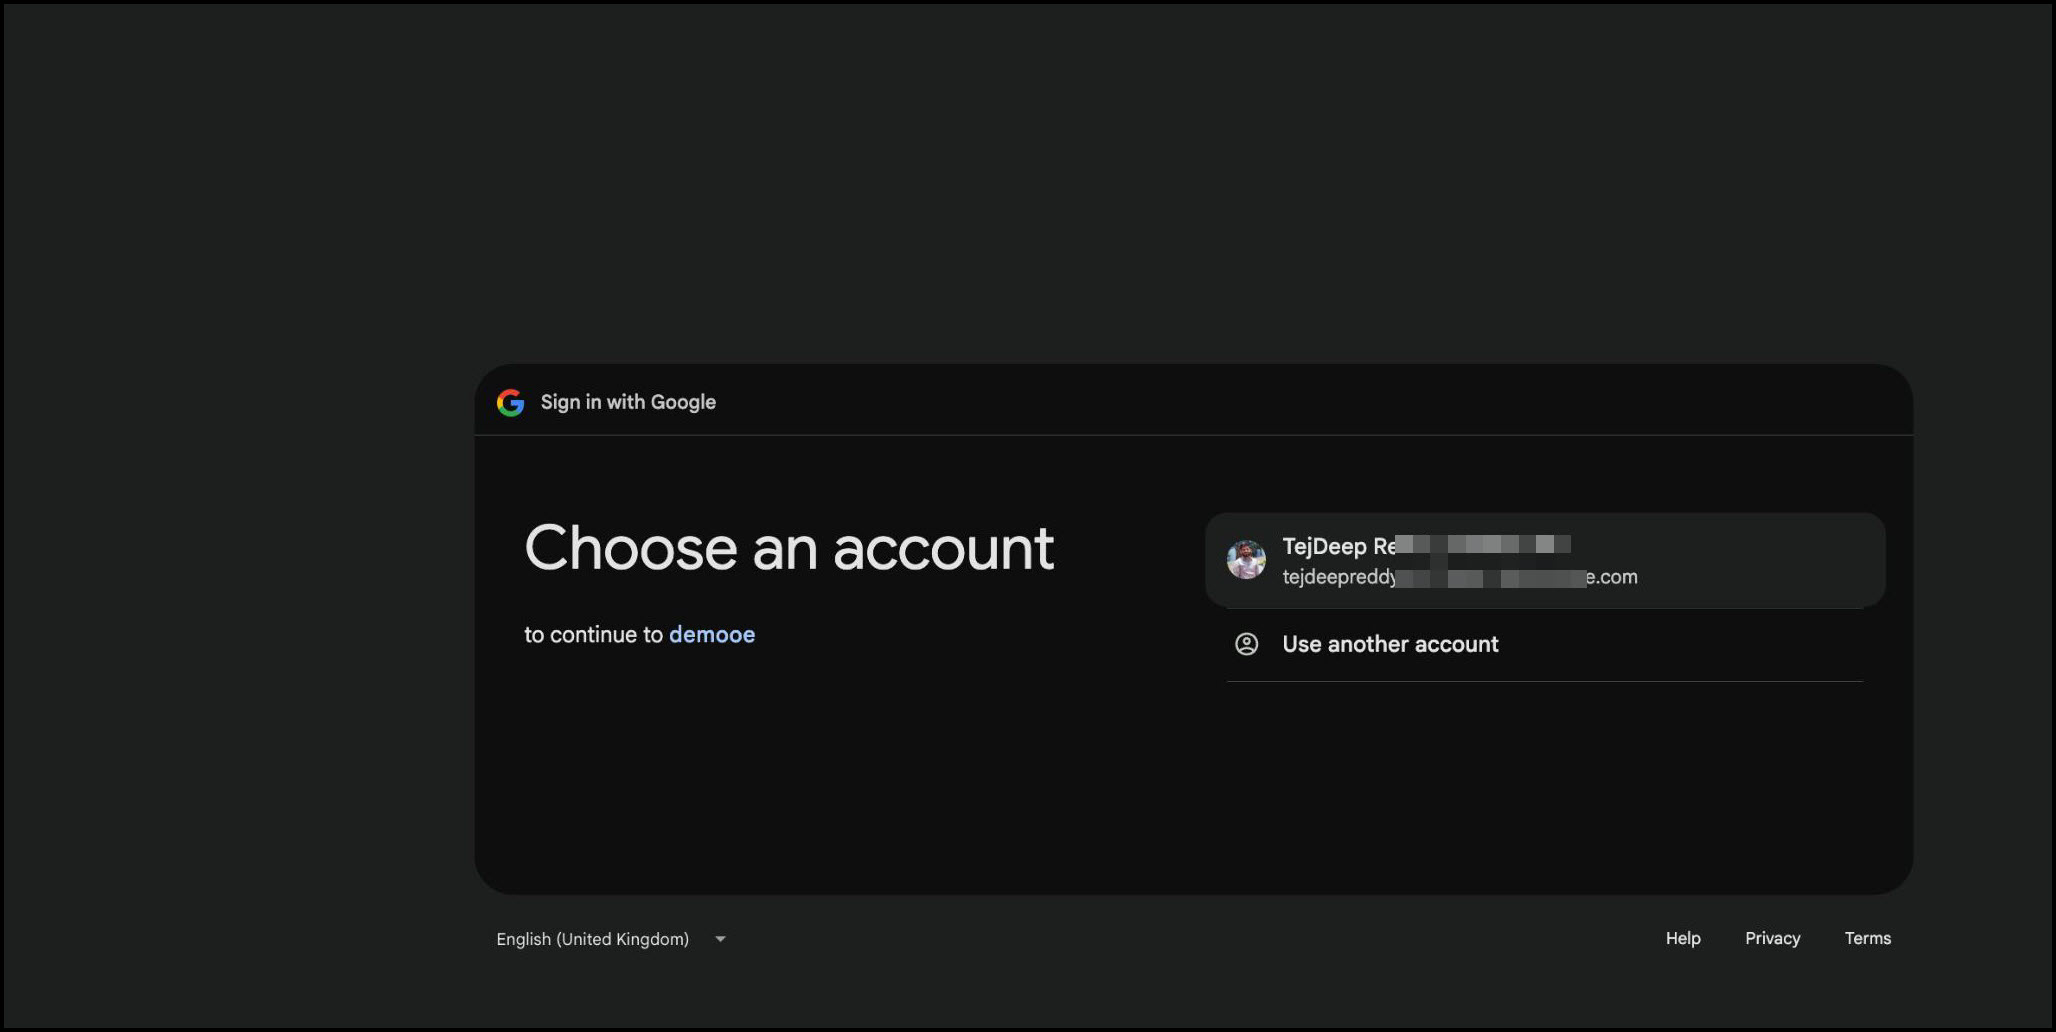Screen dimensions: 2056x1032
Task: Open the Privacy link
Action: tap(1772, 938)
